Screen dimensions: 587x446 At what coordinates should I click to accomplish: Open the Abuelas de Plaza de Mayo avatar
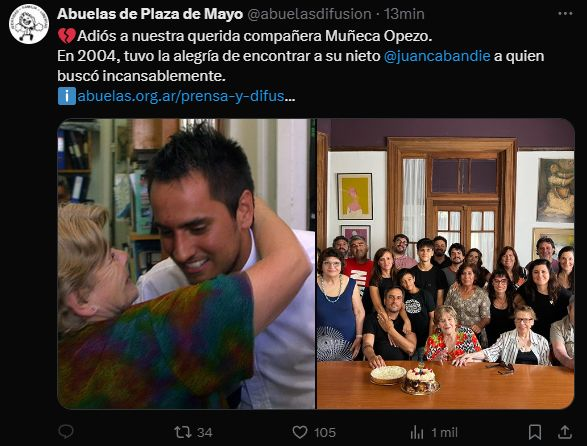29,24
